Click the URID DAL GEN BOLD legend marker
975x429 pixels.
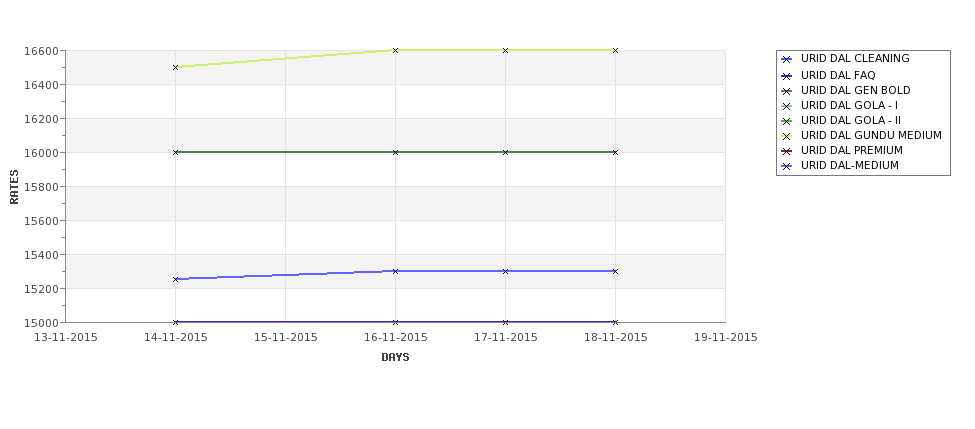click(787, 91)
